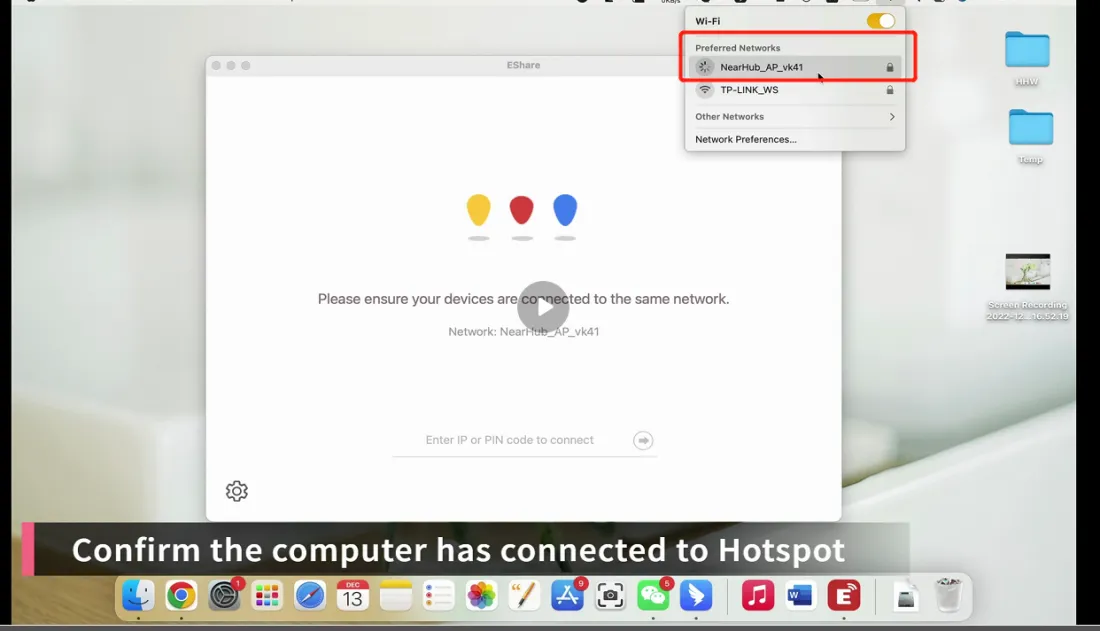Launch Google Chrome from the dock
The image size is (1100, 631).
pyautogui.click(x=181, y=596)
